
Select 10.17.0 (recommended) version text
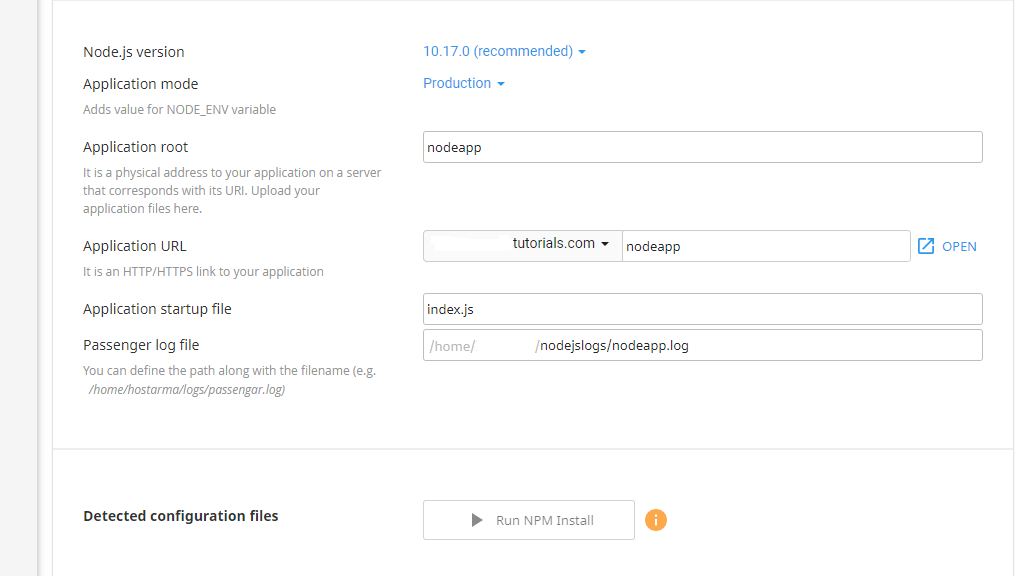pyautogui.click(x=497, y=51)
